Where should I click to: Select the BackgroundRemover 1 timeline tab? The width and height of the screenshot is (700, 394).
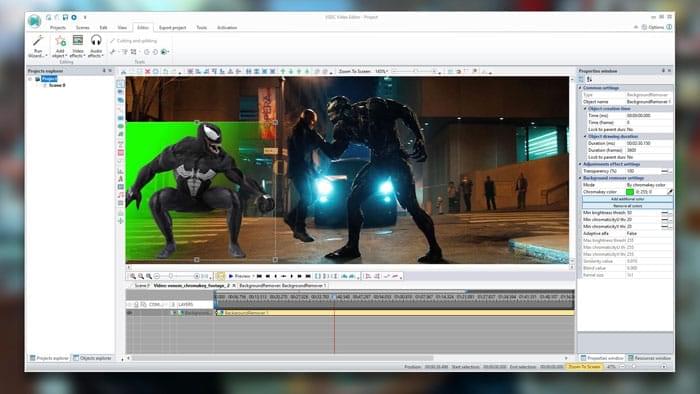(x=283, y=286)
